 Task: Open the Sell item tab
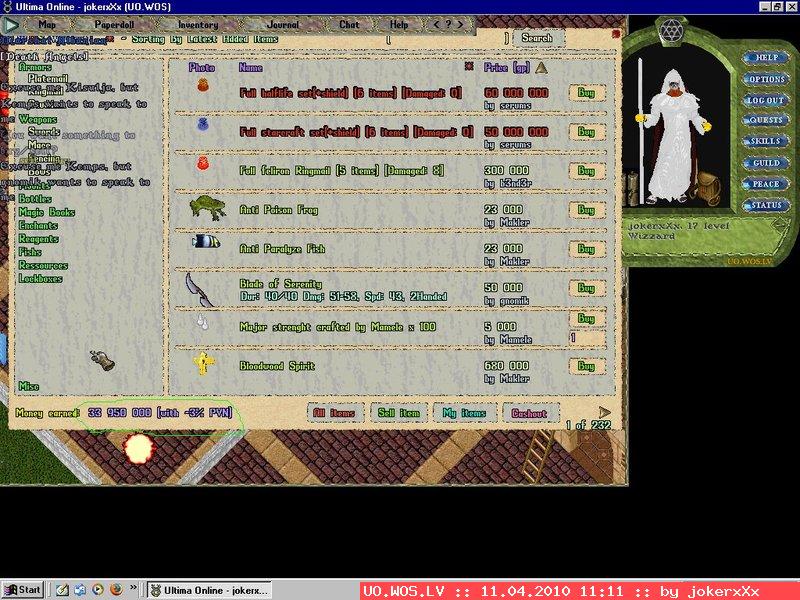(x=399, y=413)
